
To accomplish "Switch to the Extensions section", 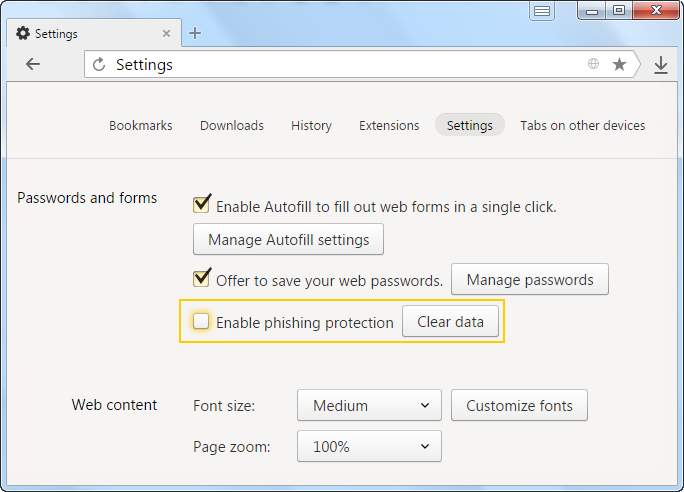I will [389, 126].
